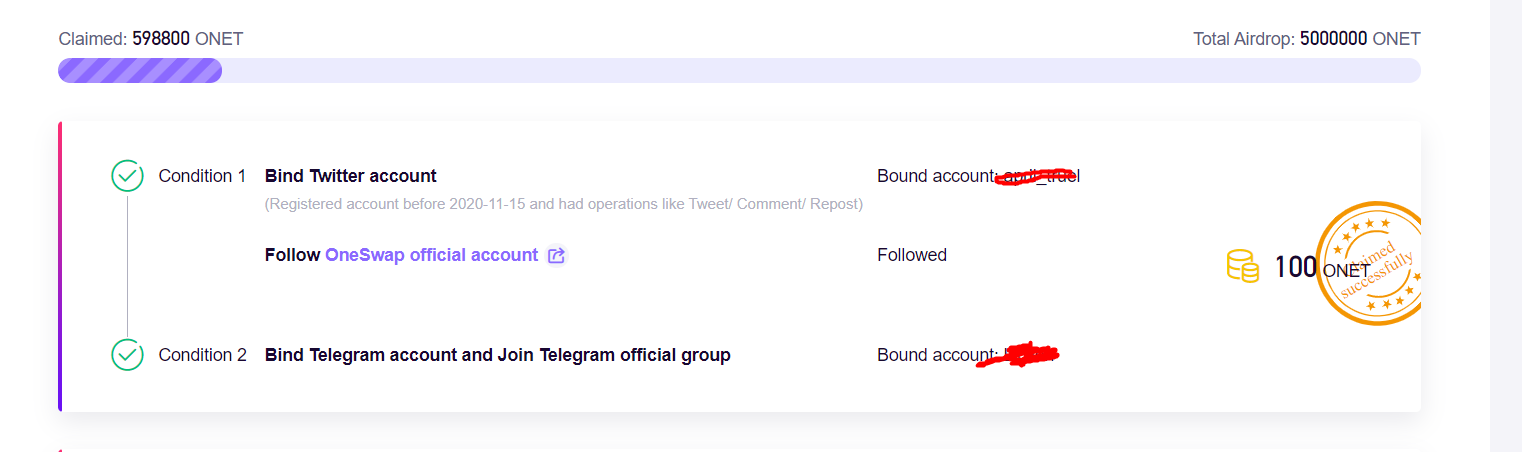Click the Condition 2 green checkmark icon
The image size is (1522, 452).
tap(127, 355)
